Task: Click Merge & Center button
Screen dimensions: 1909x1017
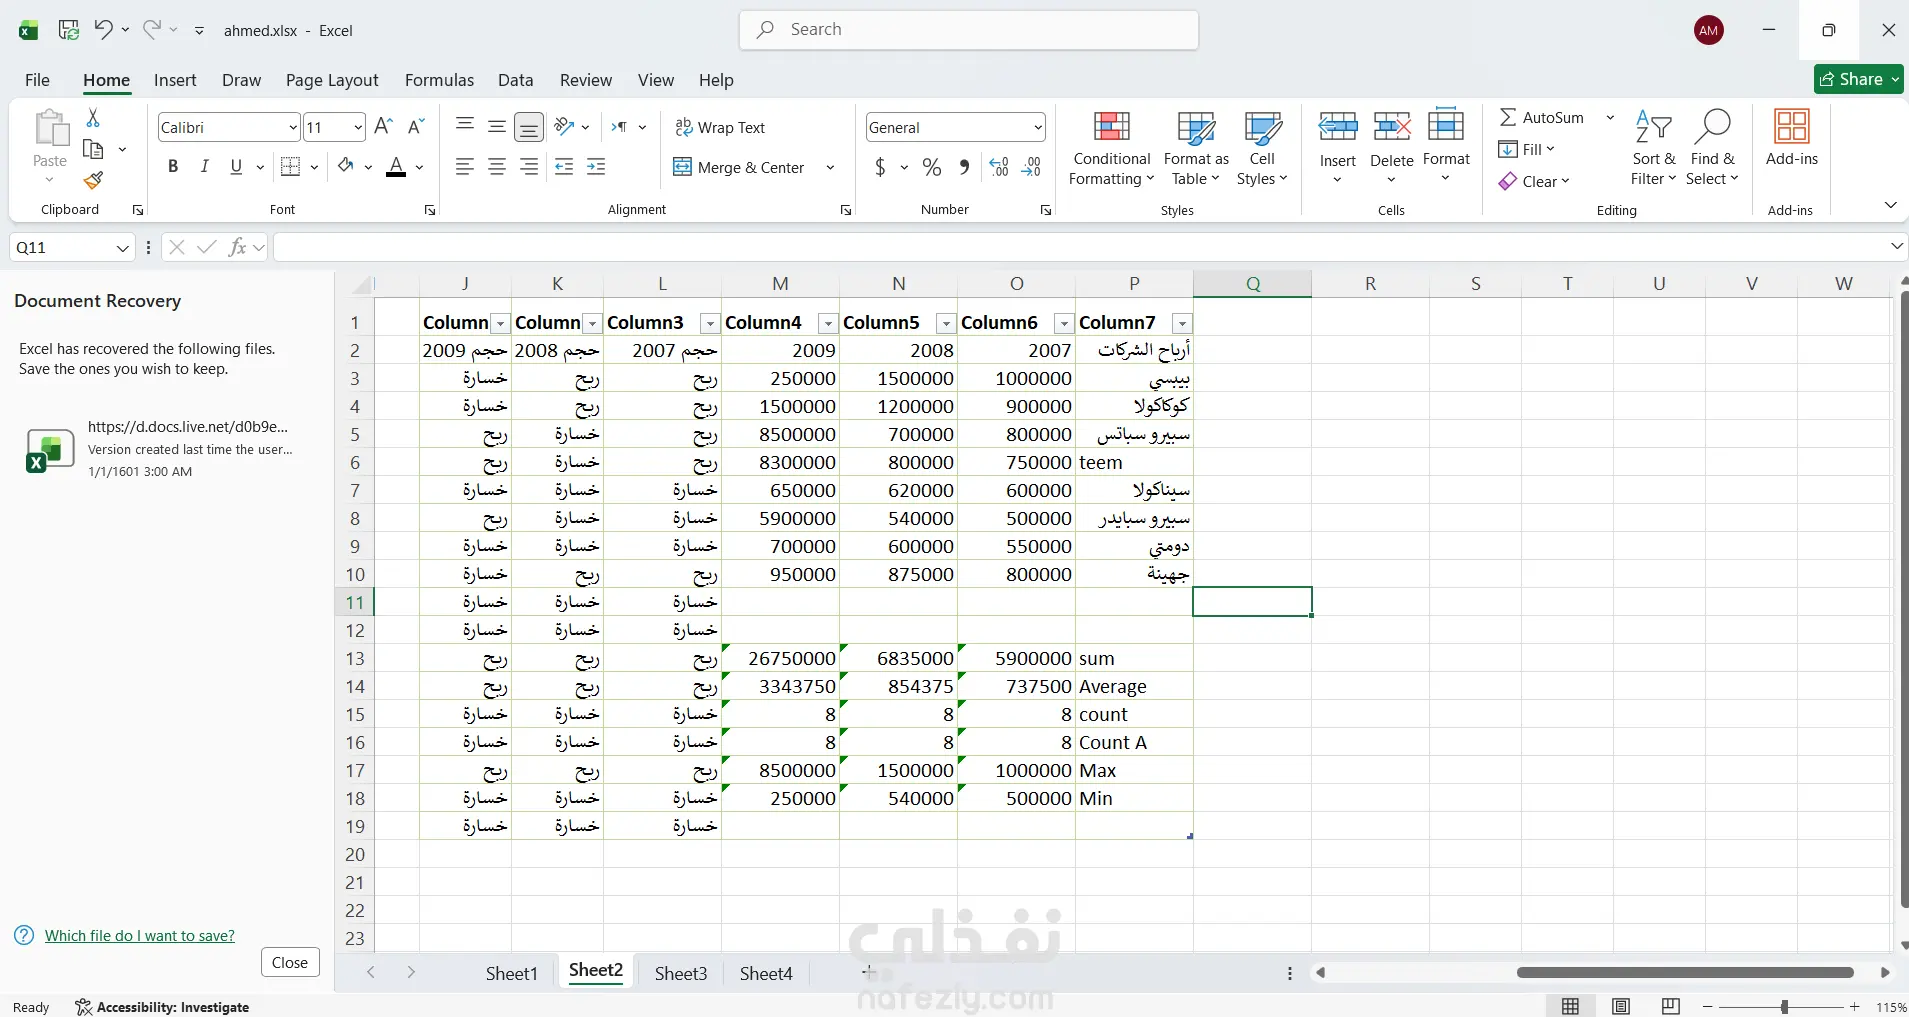Action: [x=739, y=167]
